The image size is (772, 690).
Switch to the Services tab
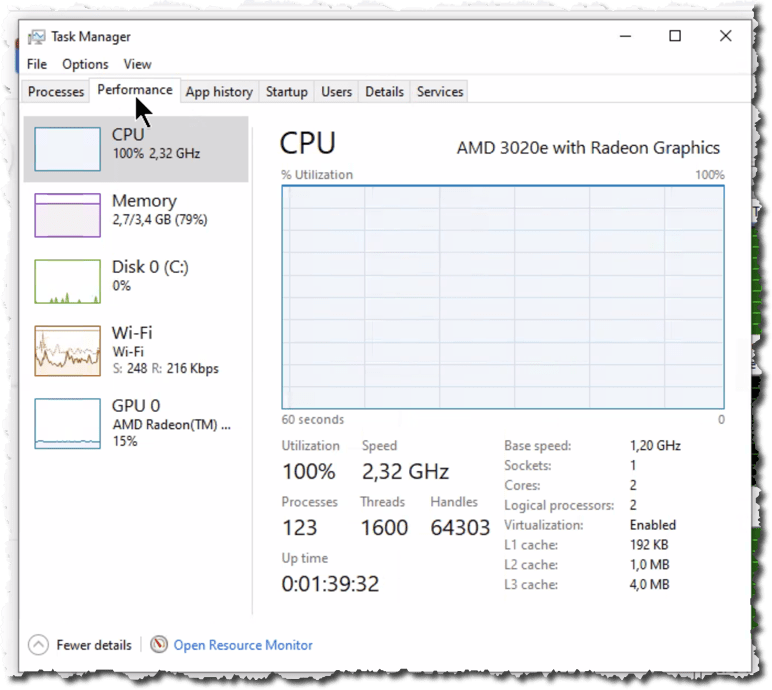(x=440, y=92)
